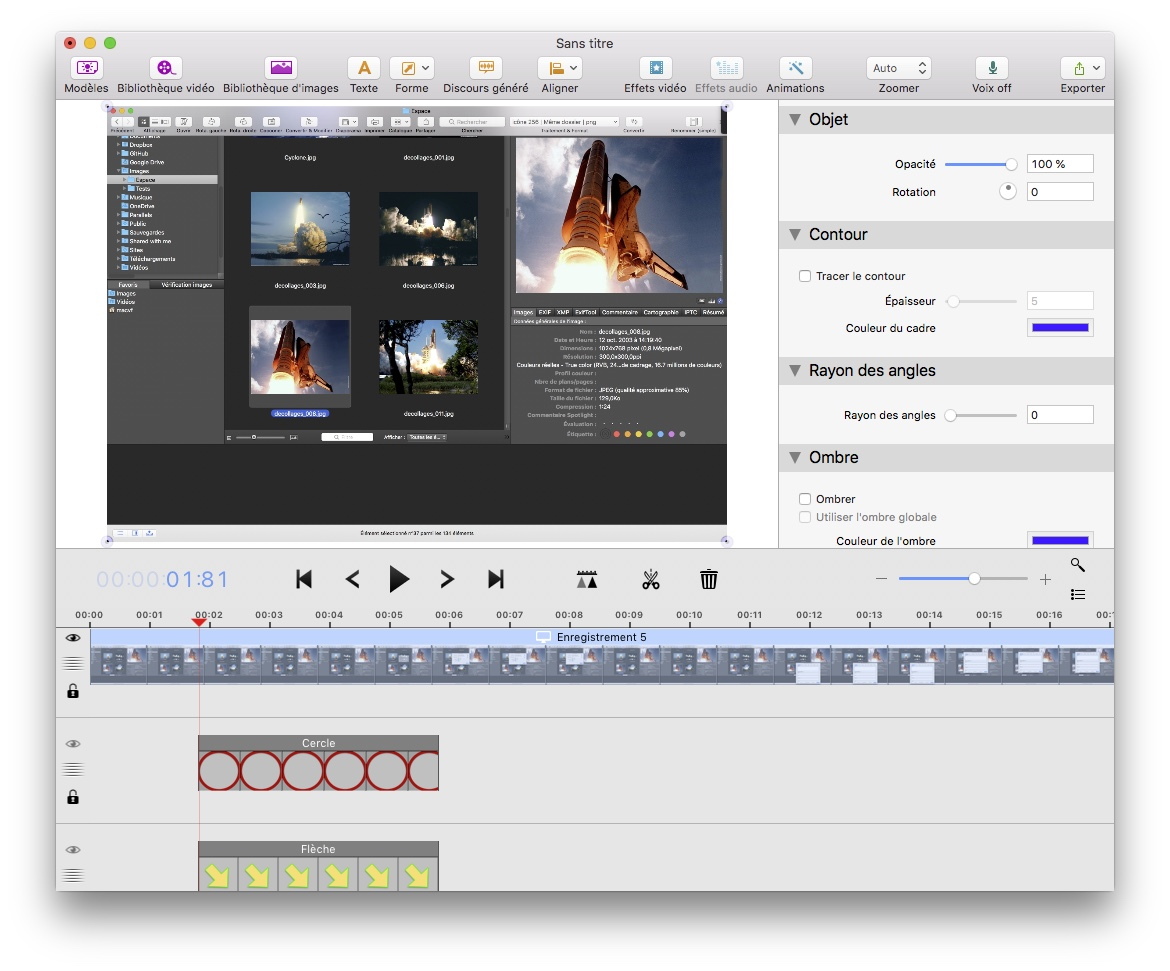Click the Rotation dial knob

point(1008,192)
